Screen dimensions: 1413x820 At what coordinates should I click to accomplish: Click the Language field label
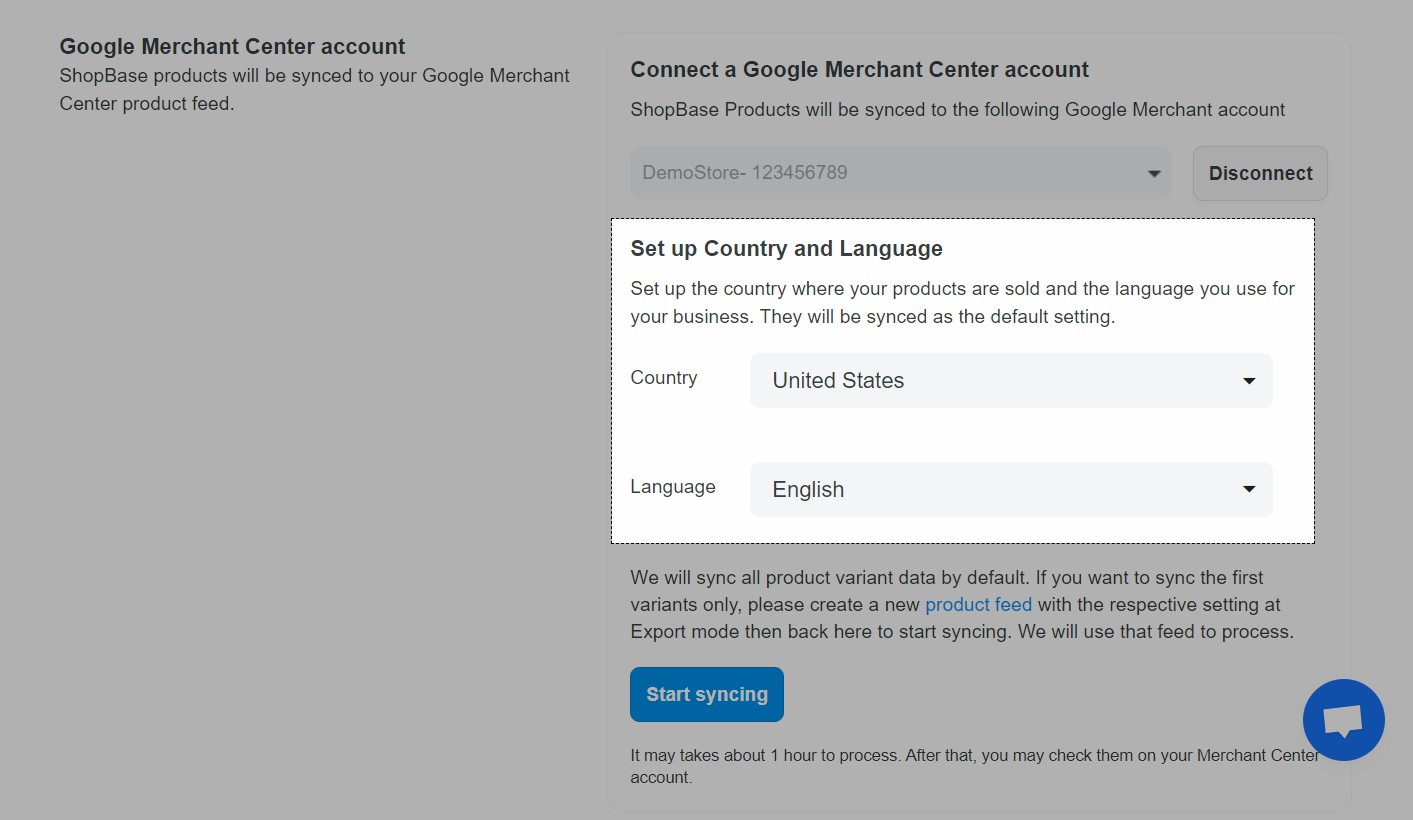[x=672, y=487]
